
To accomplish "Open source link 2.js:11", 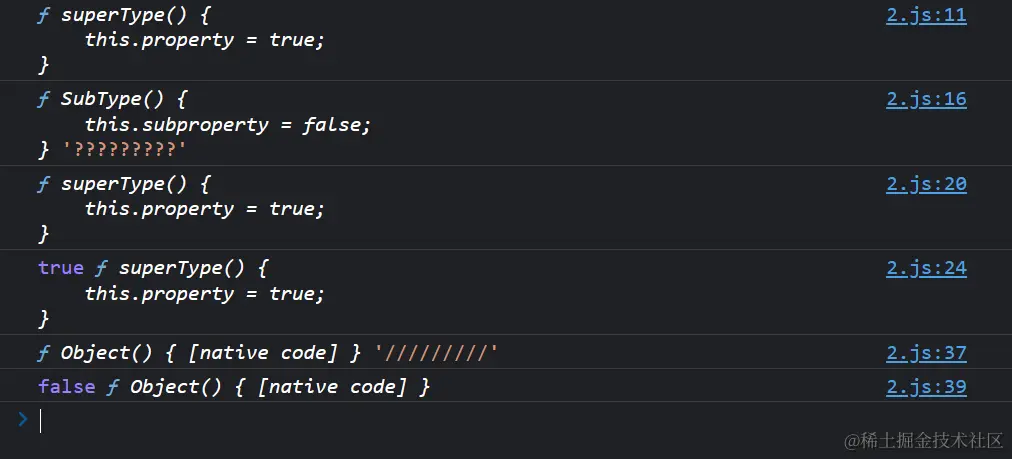I will [x=926, y=15].
